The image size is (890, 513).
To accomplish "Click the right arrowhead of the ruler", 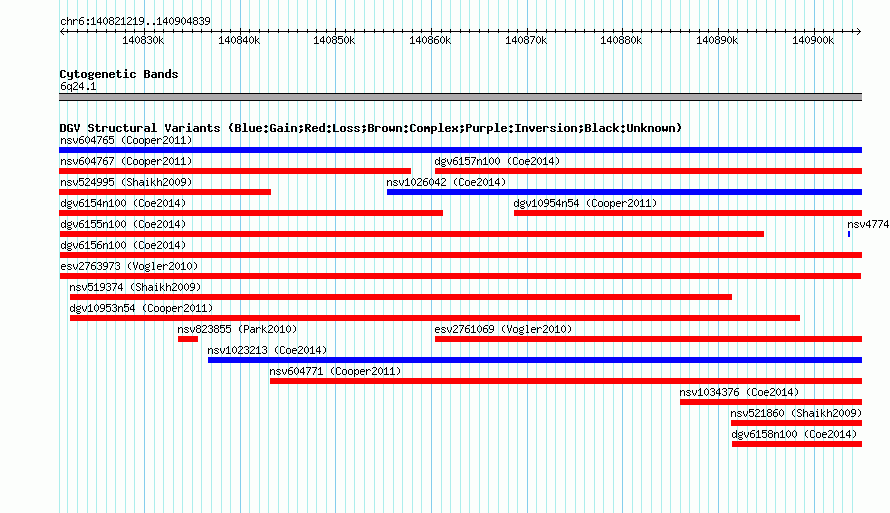I will coord(859,32).
